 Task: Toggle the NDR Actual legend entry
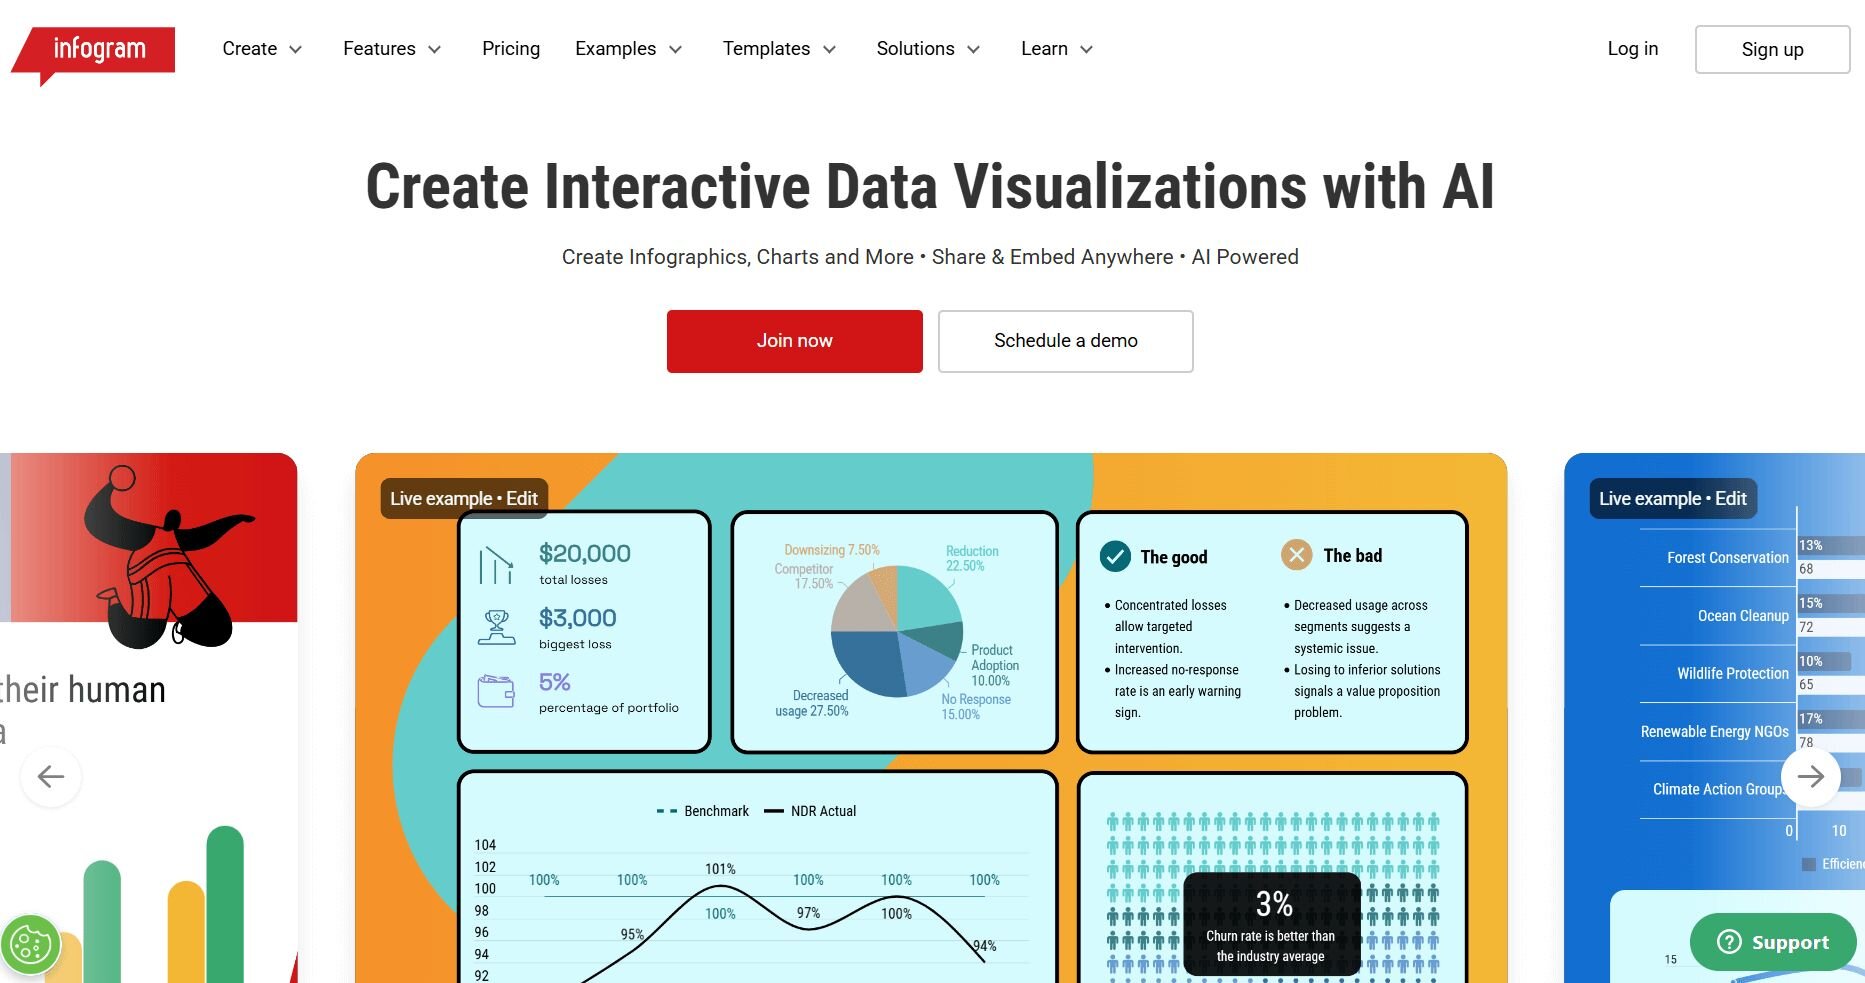point(811,811)
